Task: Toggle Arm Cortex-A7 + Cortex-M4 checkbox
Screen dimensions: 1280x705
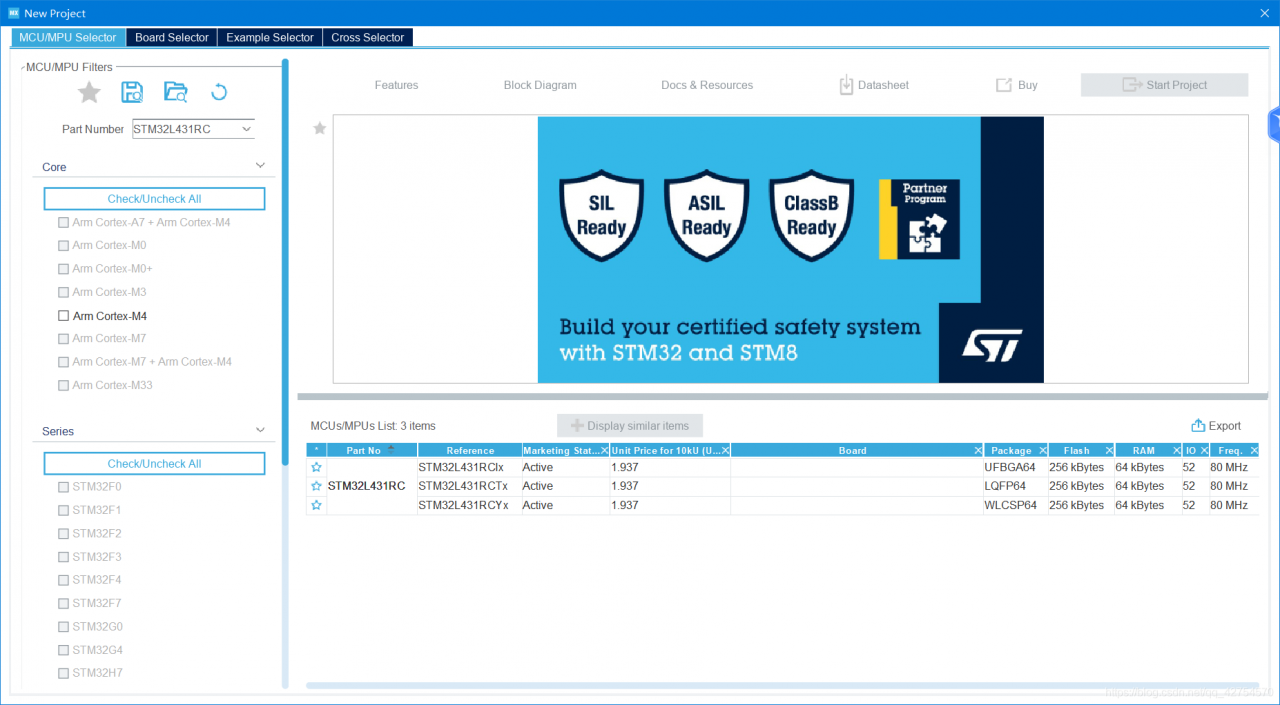Action: click(64, 222)
